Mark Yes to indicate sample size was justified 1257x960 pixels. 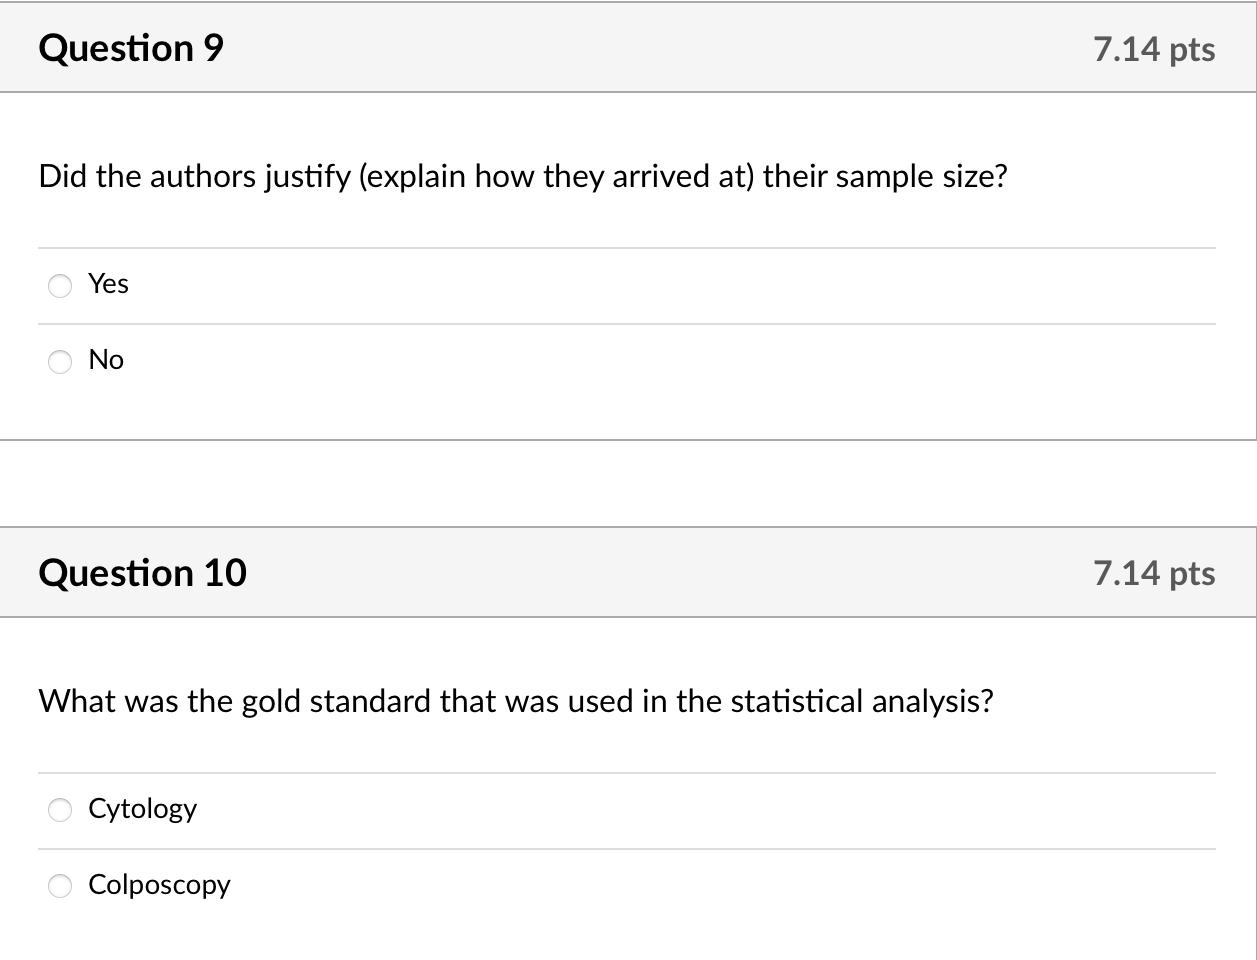tap(59, 286)
